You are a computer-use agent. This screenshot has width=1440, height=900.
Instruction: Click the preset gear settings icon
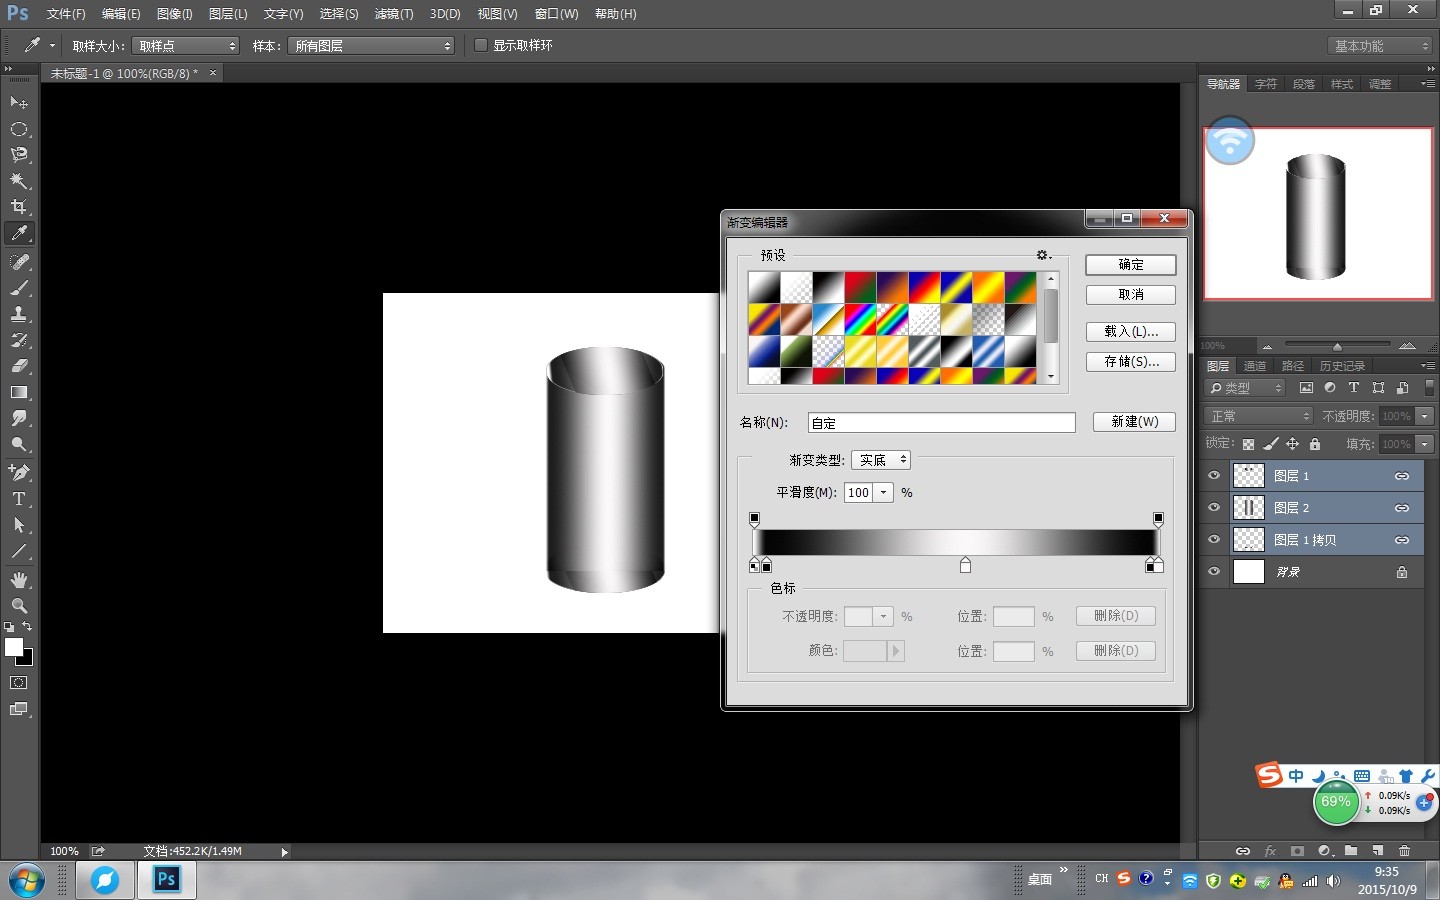[1043, 255]
